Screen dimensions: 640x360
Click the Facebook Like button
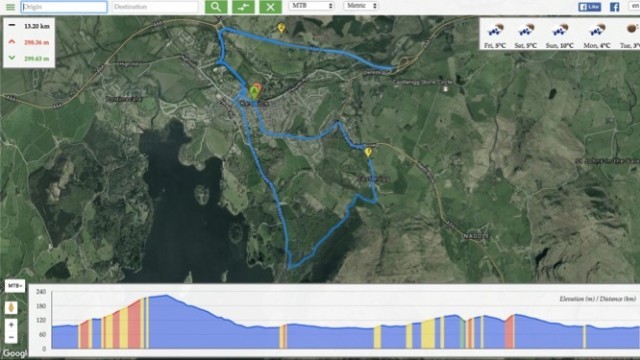(589, 7)
